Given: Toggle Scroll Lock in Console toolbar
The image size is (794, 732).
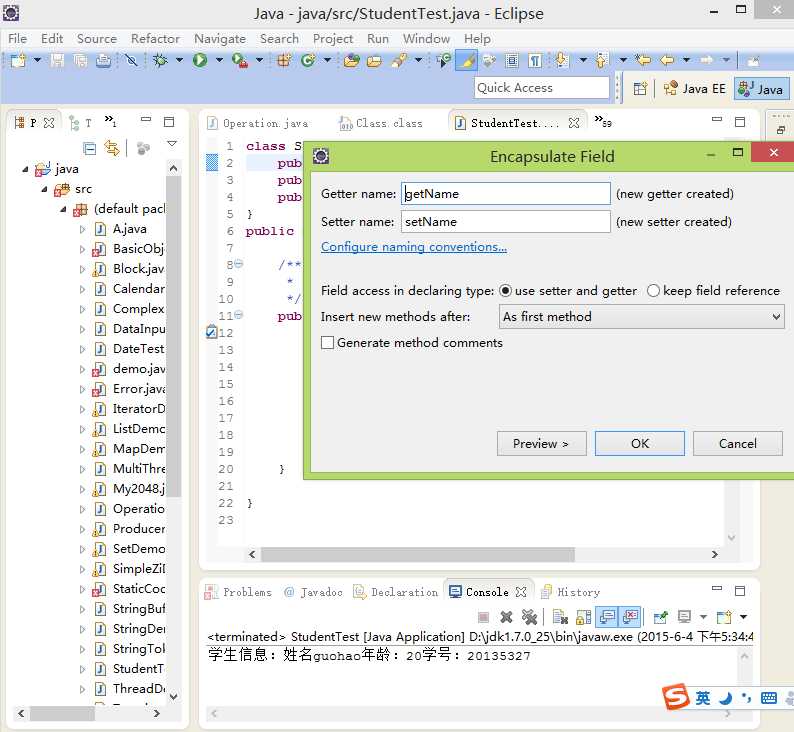Looking at the screenshot, I should 583,617.
